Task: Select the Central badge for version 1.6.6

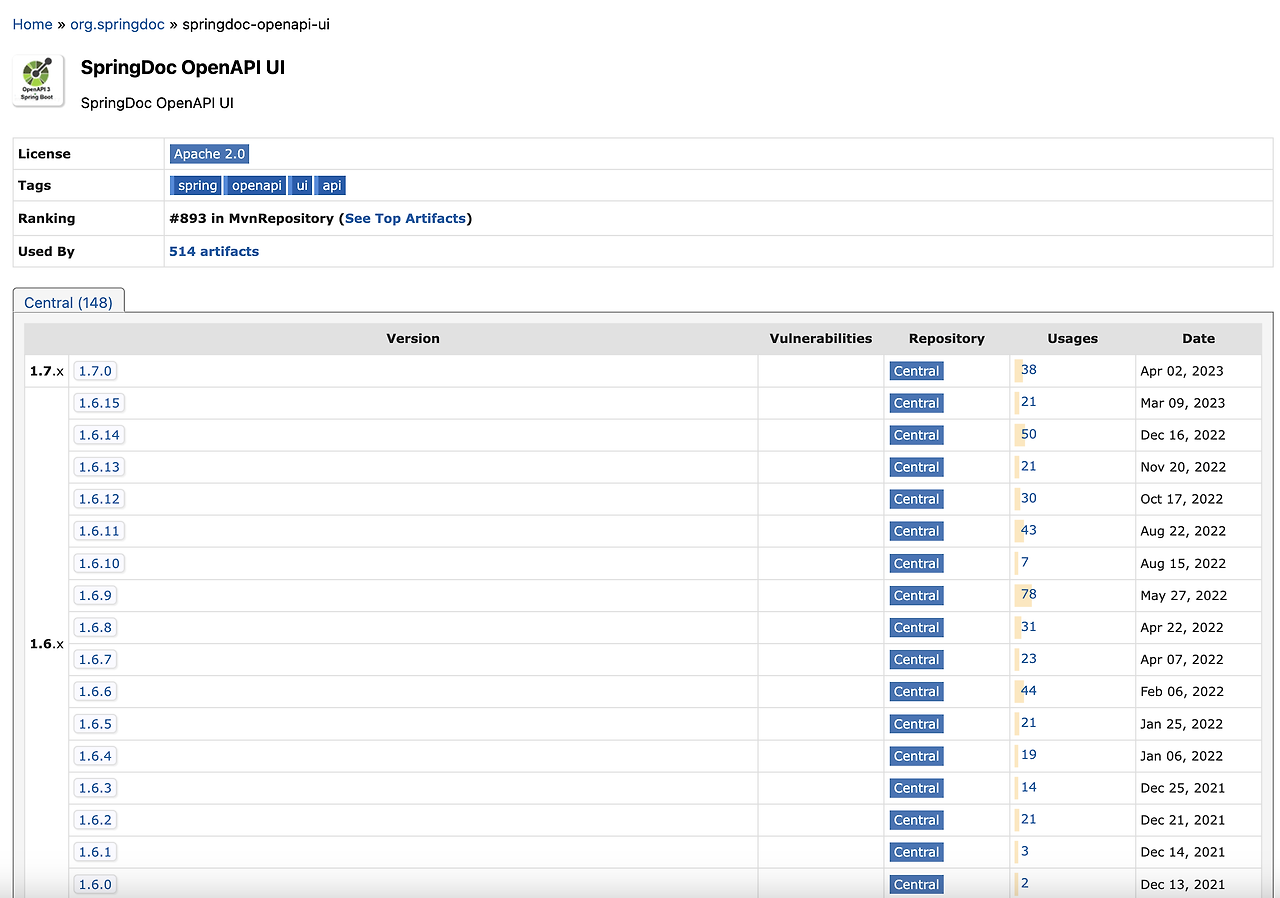Action: (x=917, y=691)
